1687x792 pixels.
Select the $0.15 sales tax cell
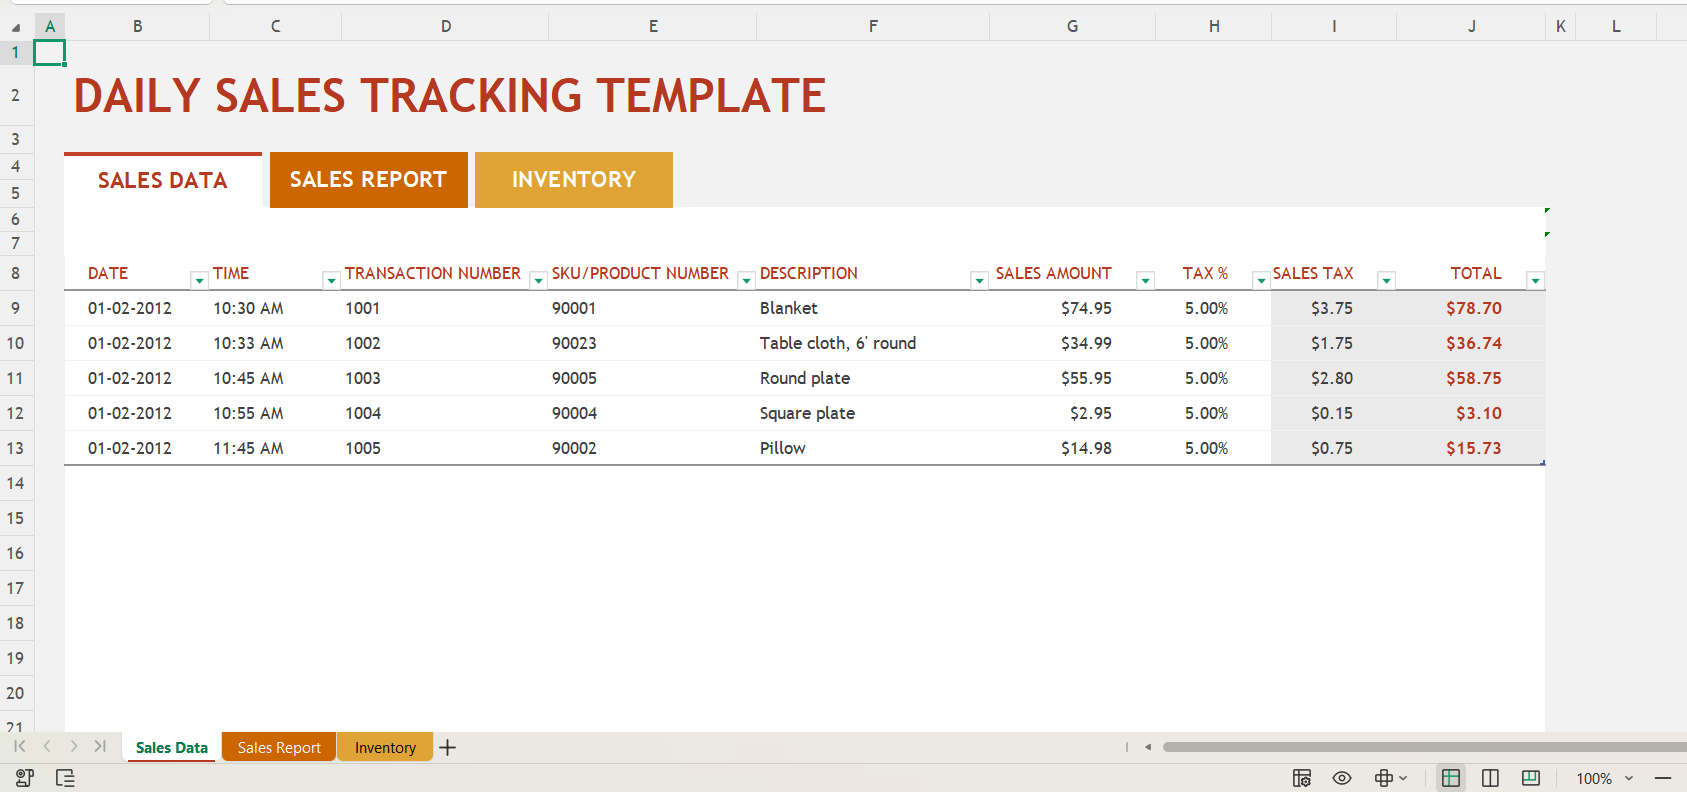click(x=1334, y=413)
